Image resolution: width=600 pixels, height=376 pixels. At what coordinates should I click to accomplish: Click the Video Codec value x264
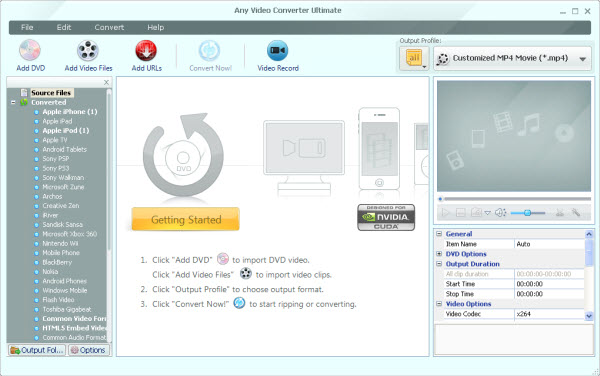pyautogui.click(x=549, y=314)
